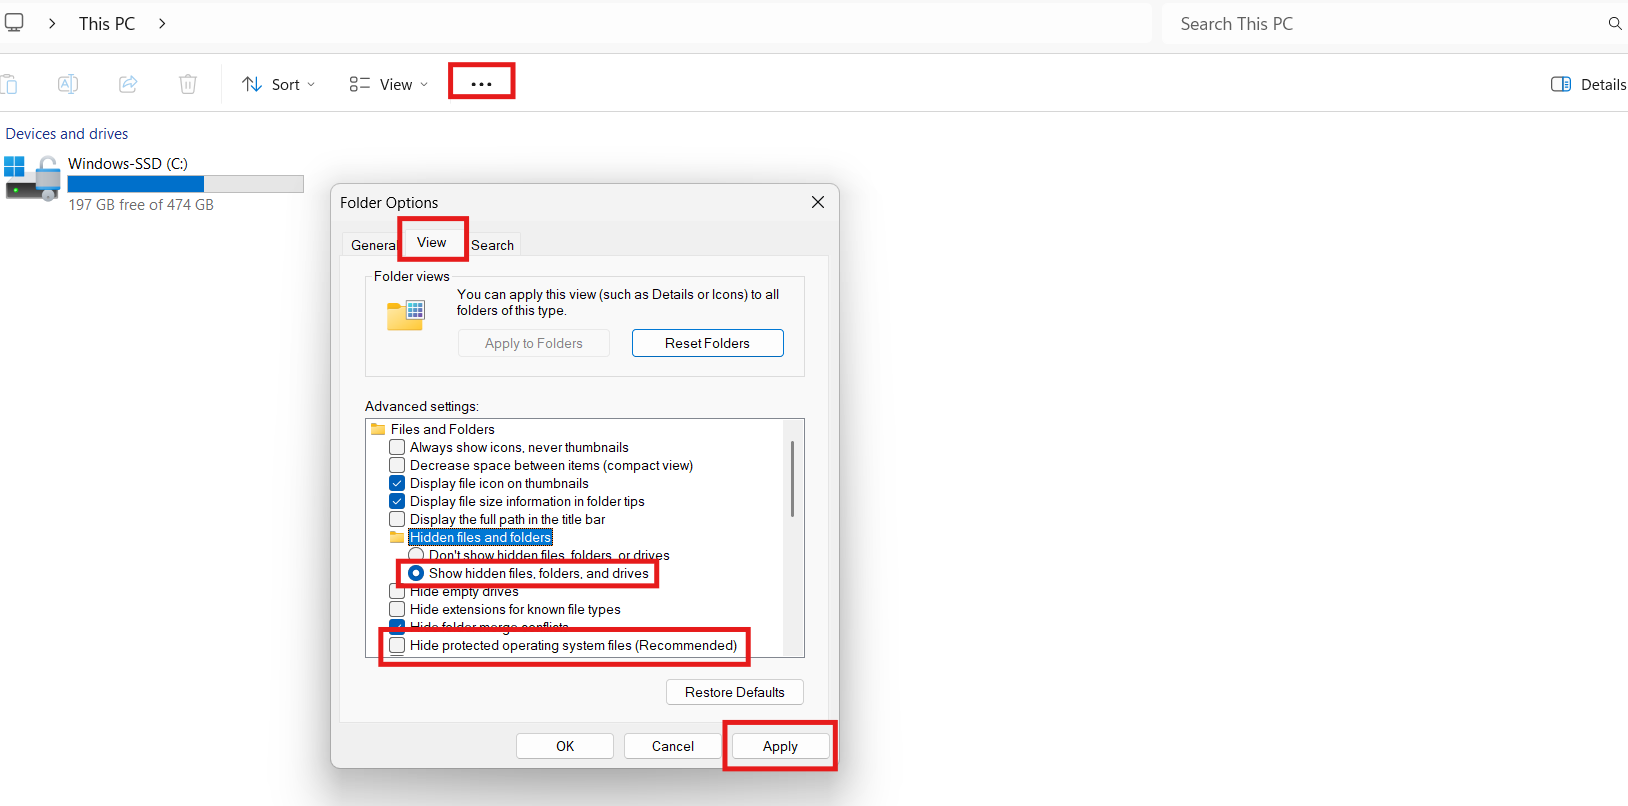Image resolution: width=1628 pixels, height=806 pixels.
Task: Switch to the Search tab
Action: [x=492, y=245]
